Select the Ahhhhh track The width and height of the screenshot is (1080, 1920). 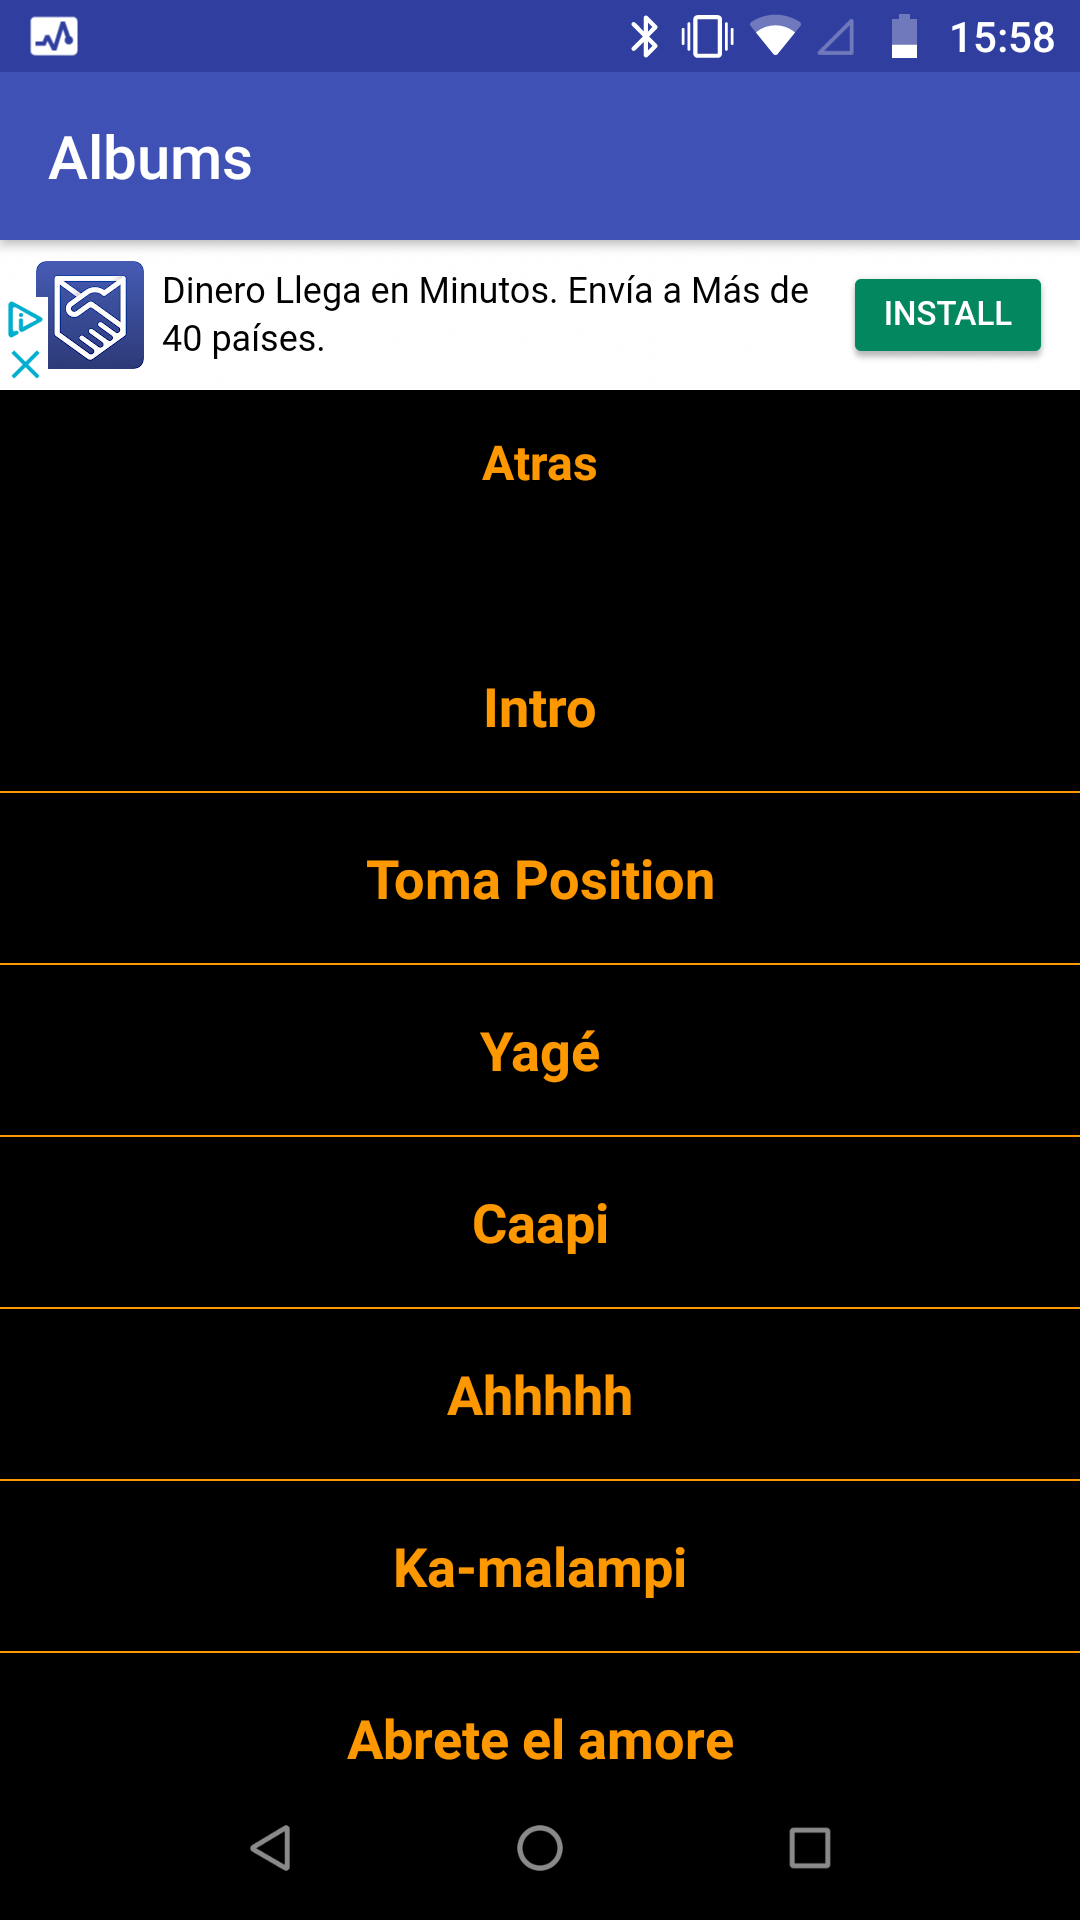click(540, 1396)
